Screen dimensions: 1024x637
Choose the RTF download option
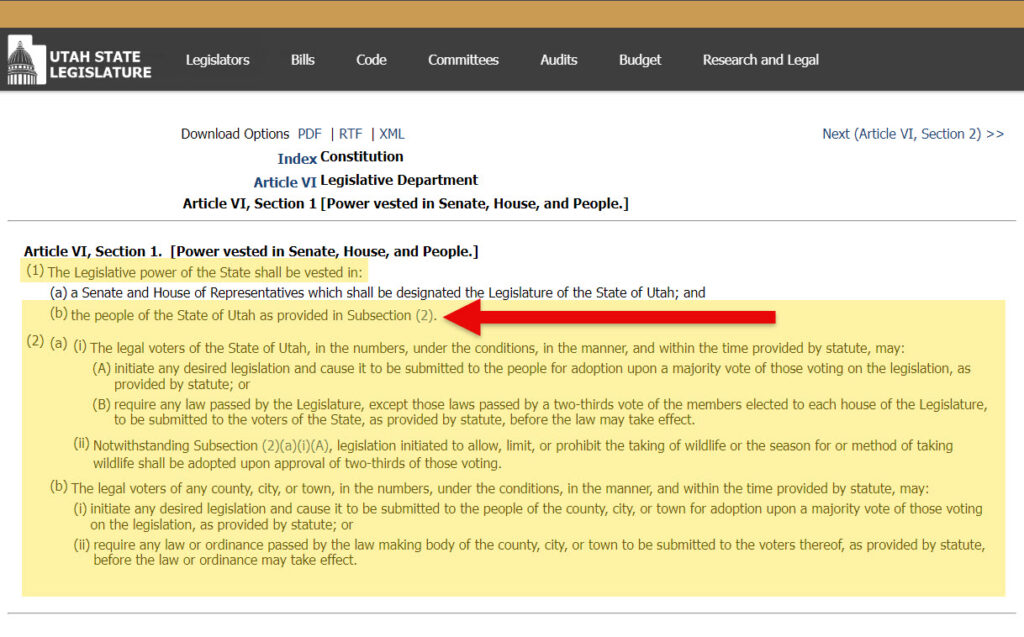coord(350,134)
